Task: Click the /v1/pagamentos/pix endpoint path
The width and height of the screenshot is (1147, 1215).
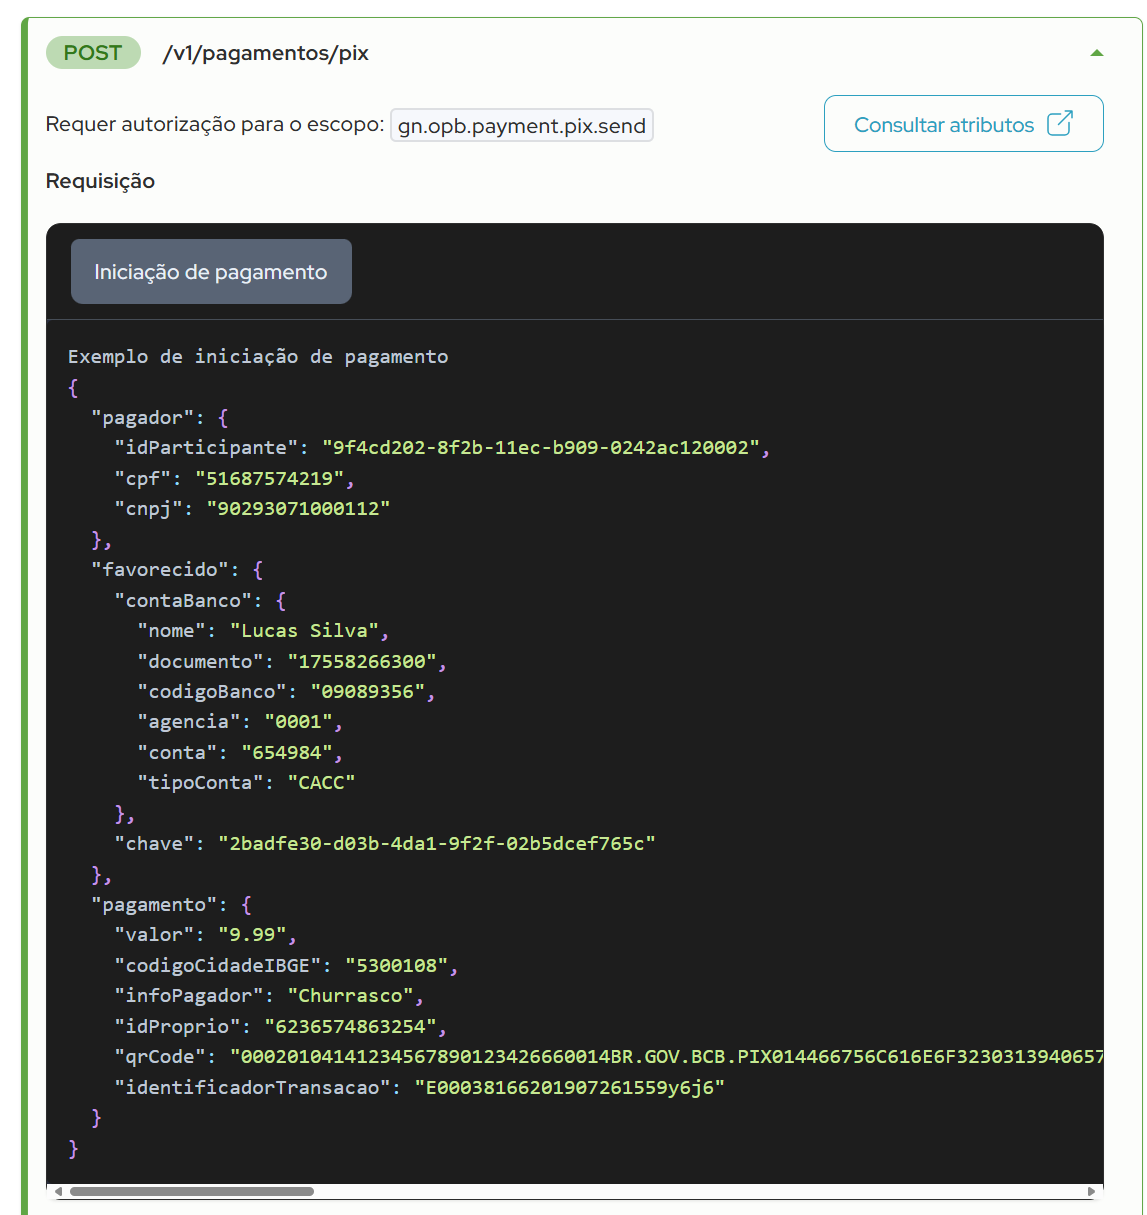Action: click(266, 53)
